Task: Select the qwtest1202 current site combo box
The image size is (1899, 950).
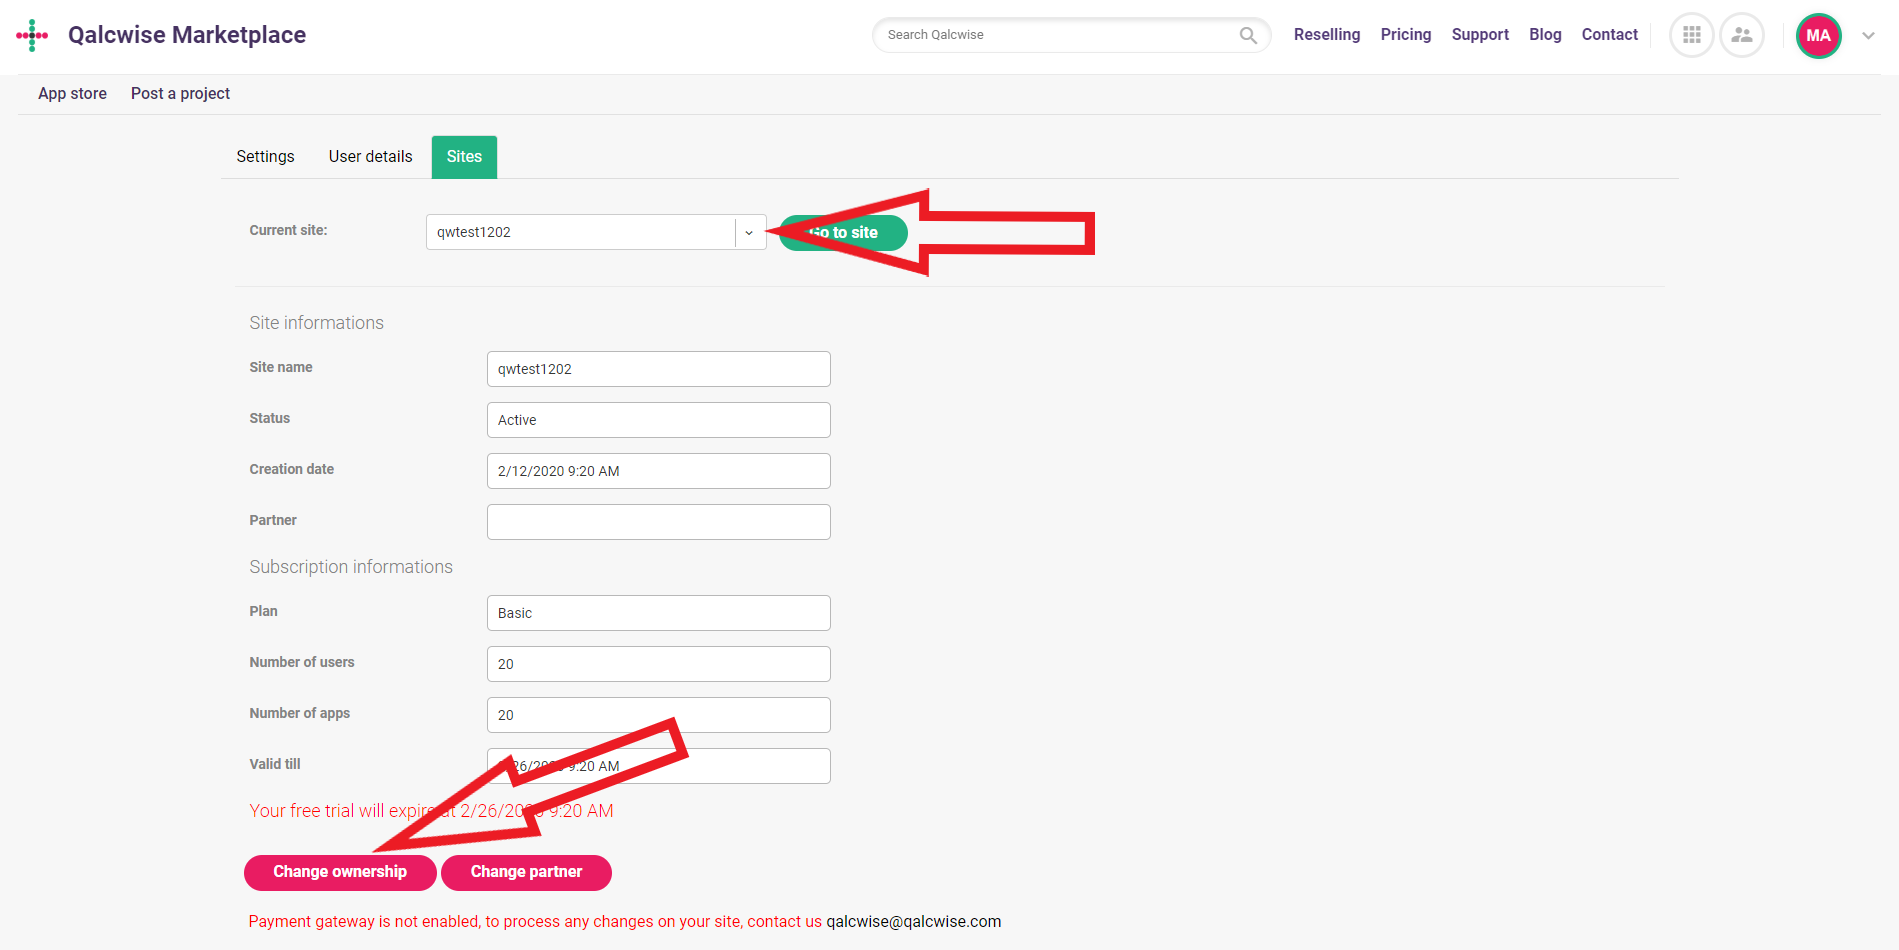Action: (x=596, y=232)
